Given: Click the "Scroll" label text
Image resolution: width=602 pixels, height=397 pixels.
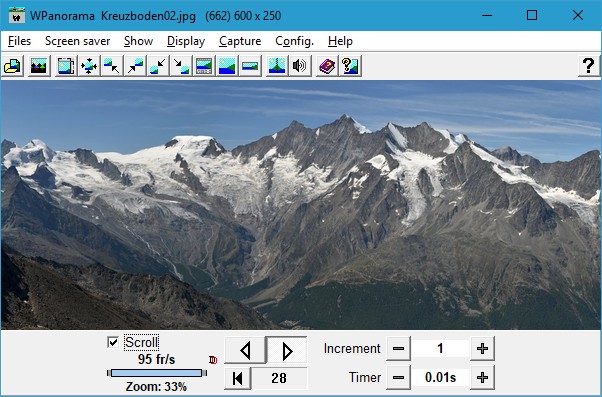Looking at the screenshot, I should click(x=142, y=342).
